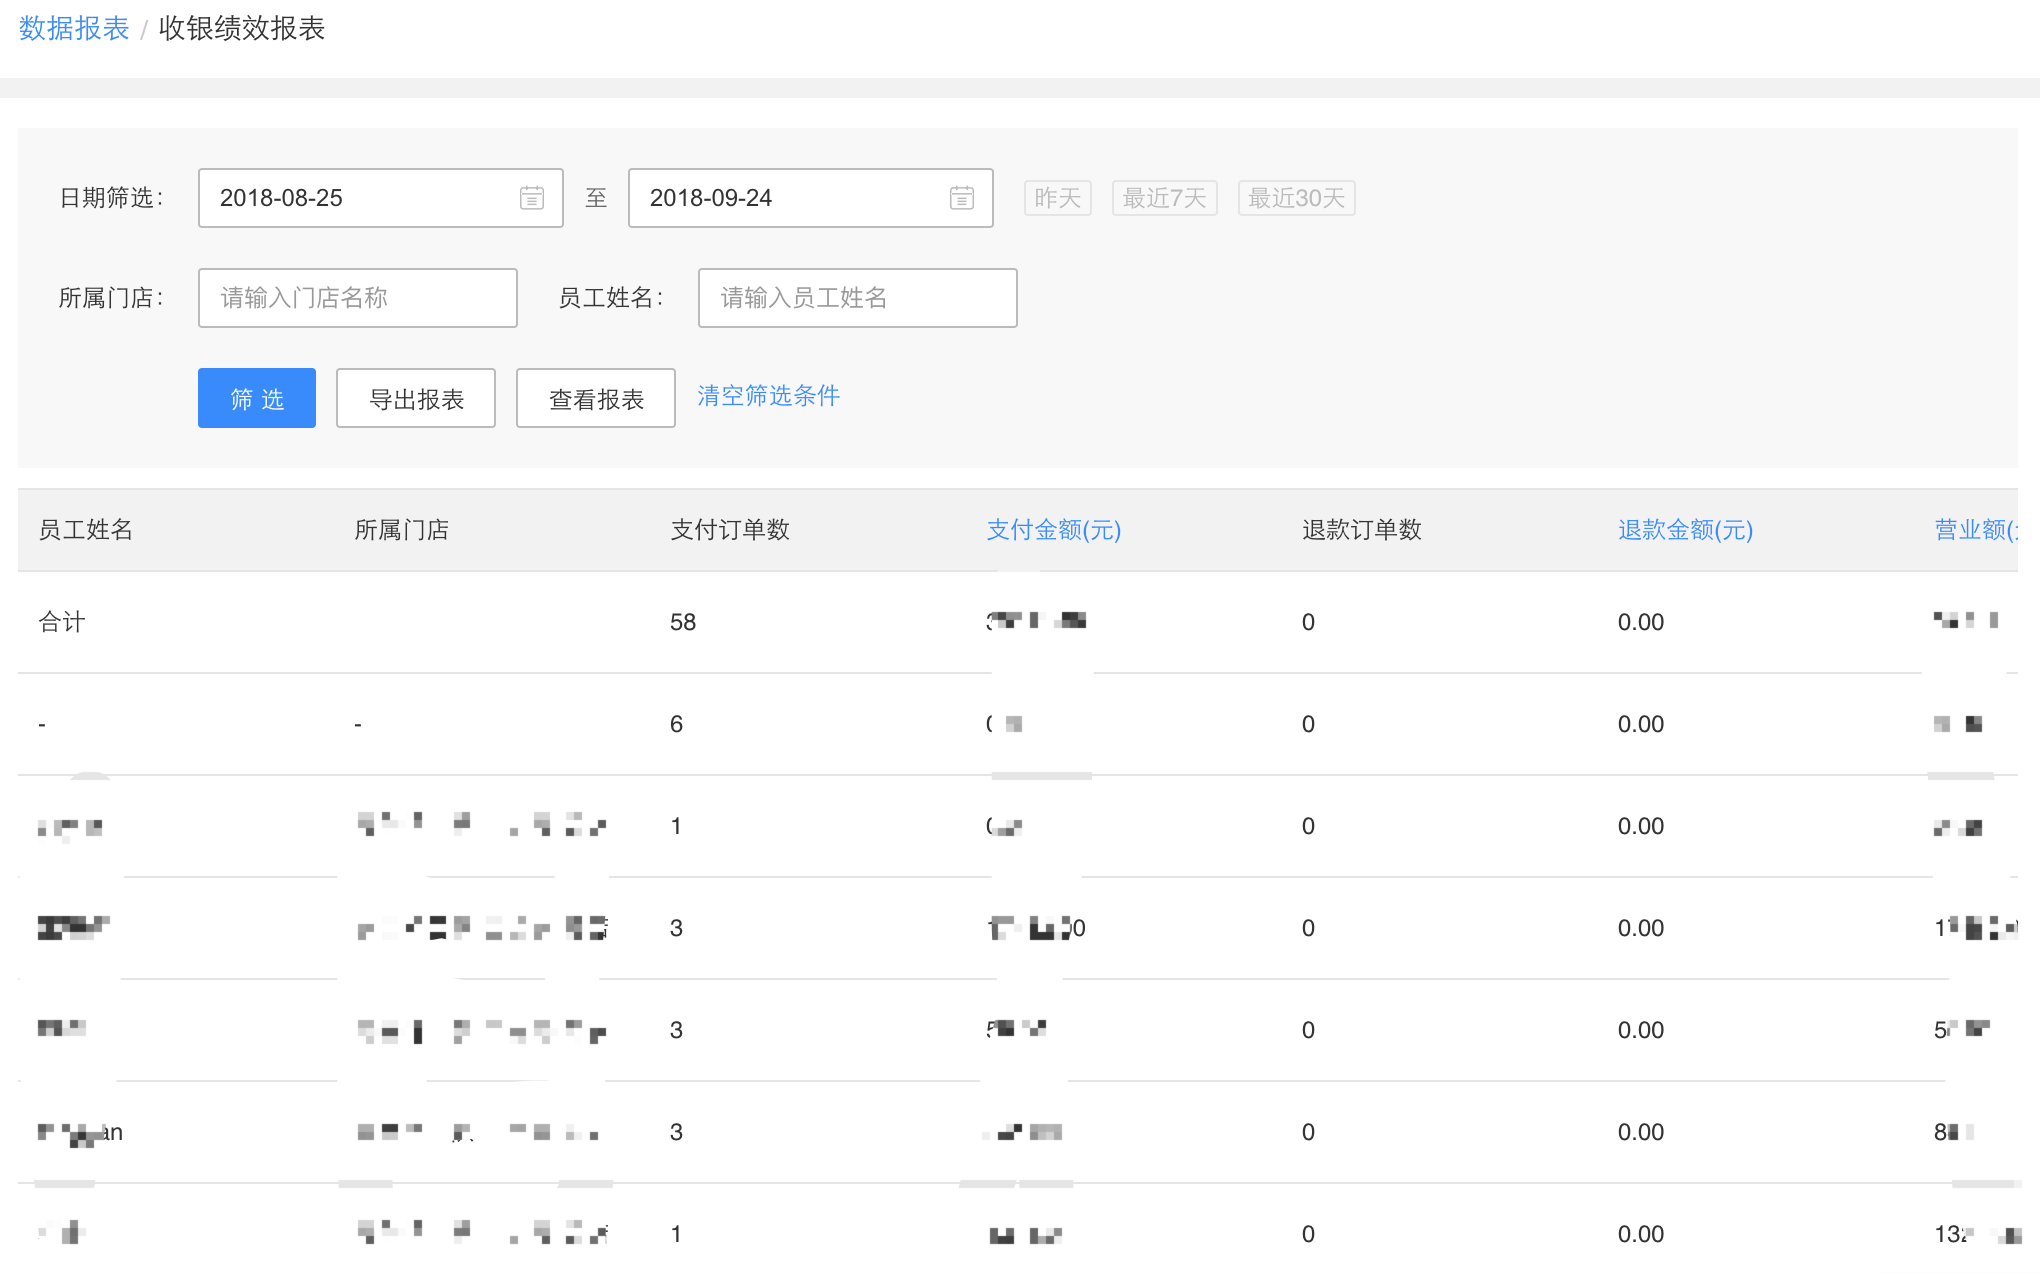Click the 支付订单数 column header

(730, 530)
